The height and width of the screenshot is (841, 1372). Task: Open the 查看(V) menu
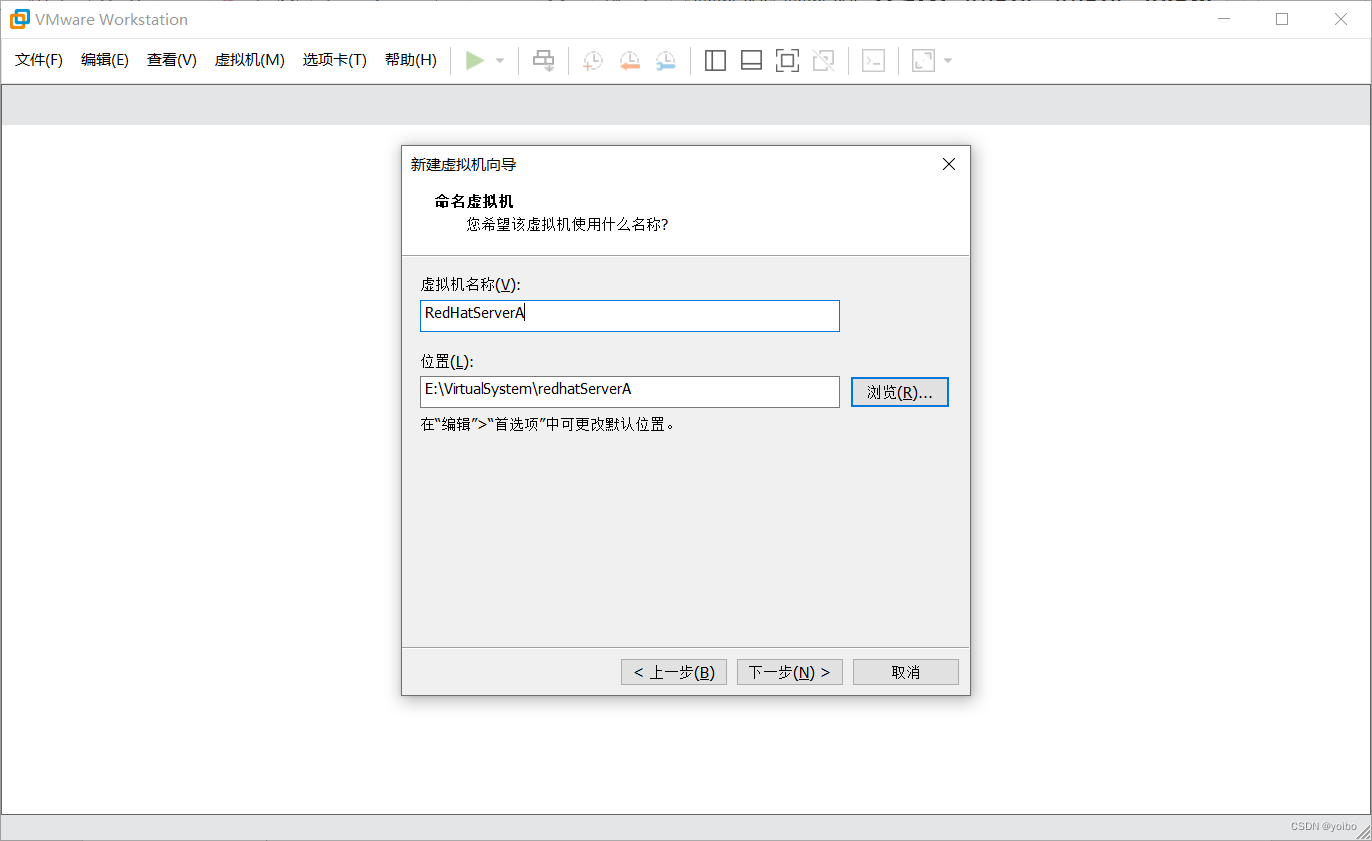tap(172, 60)
